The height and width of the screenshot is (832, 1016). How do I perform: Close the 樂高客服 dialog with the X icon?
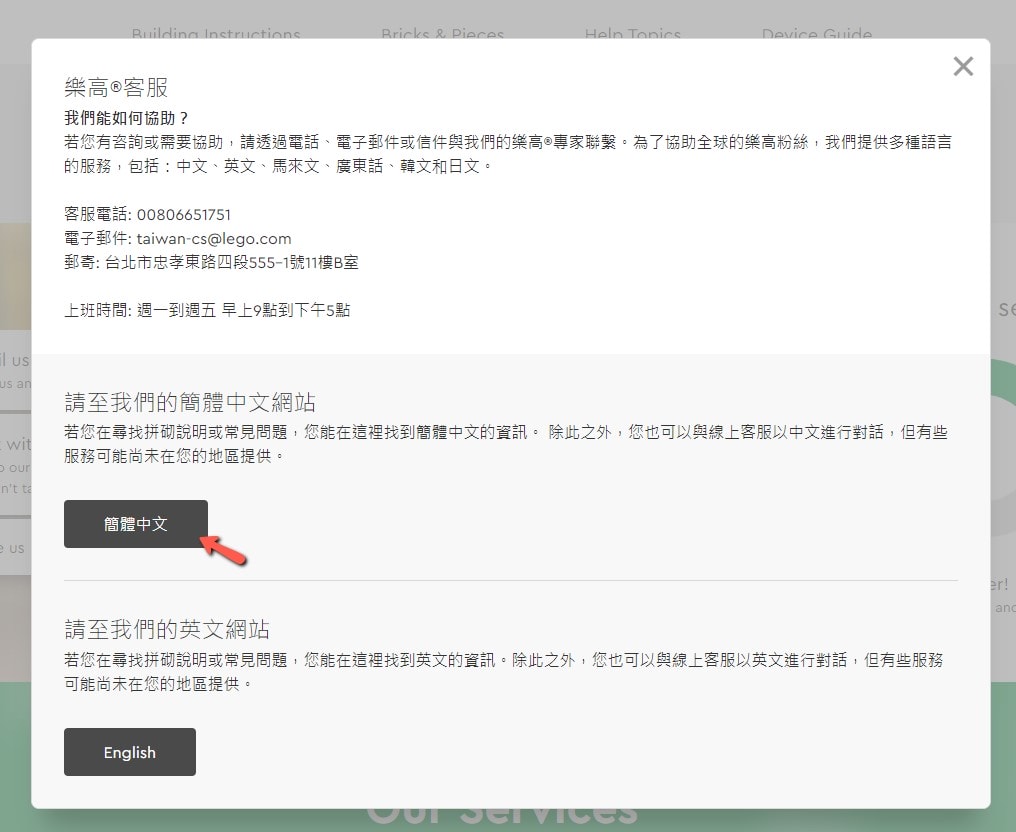pyautogui.click(x=963, y=66)
